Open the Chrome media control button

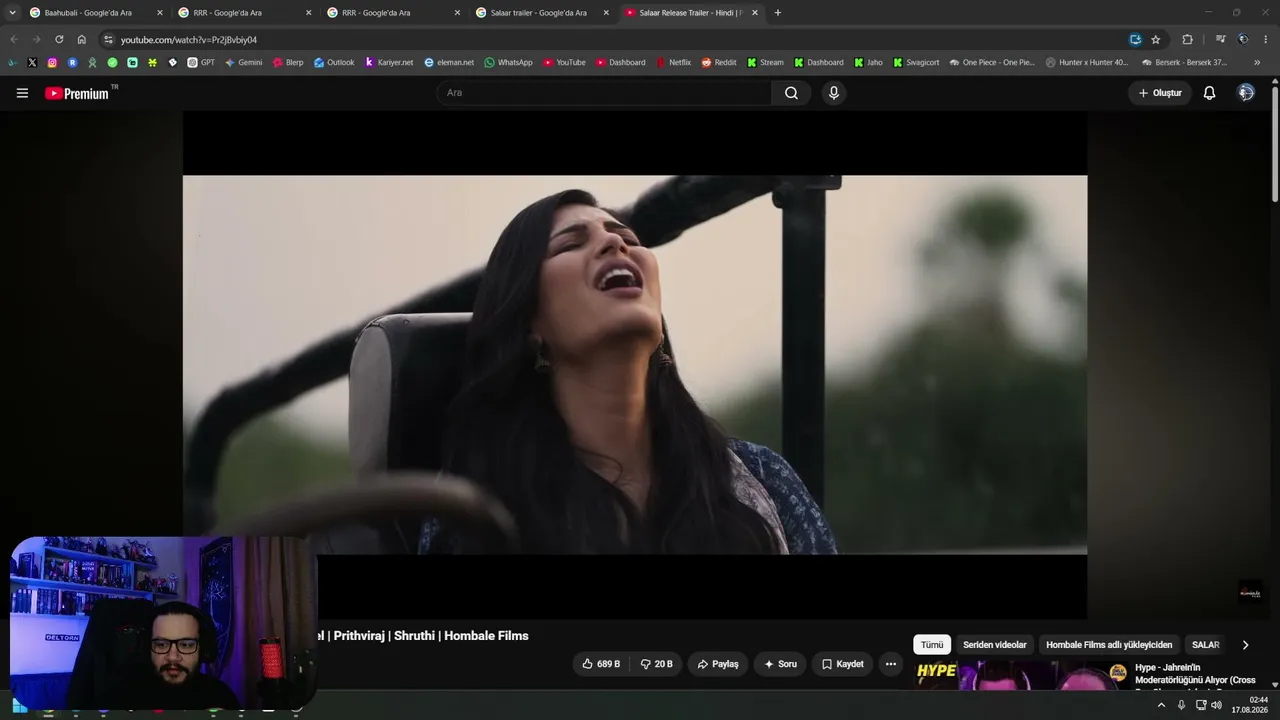point(1221,40)
